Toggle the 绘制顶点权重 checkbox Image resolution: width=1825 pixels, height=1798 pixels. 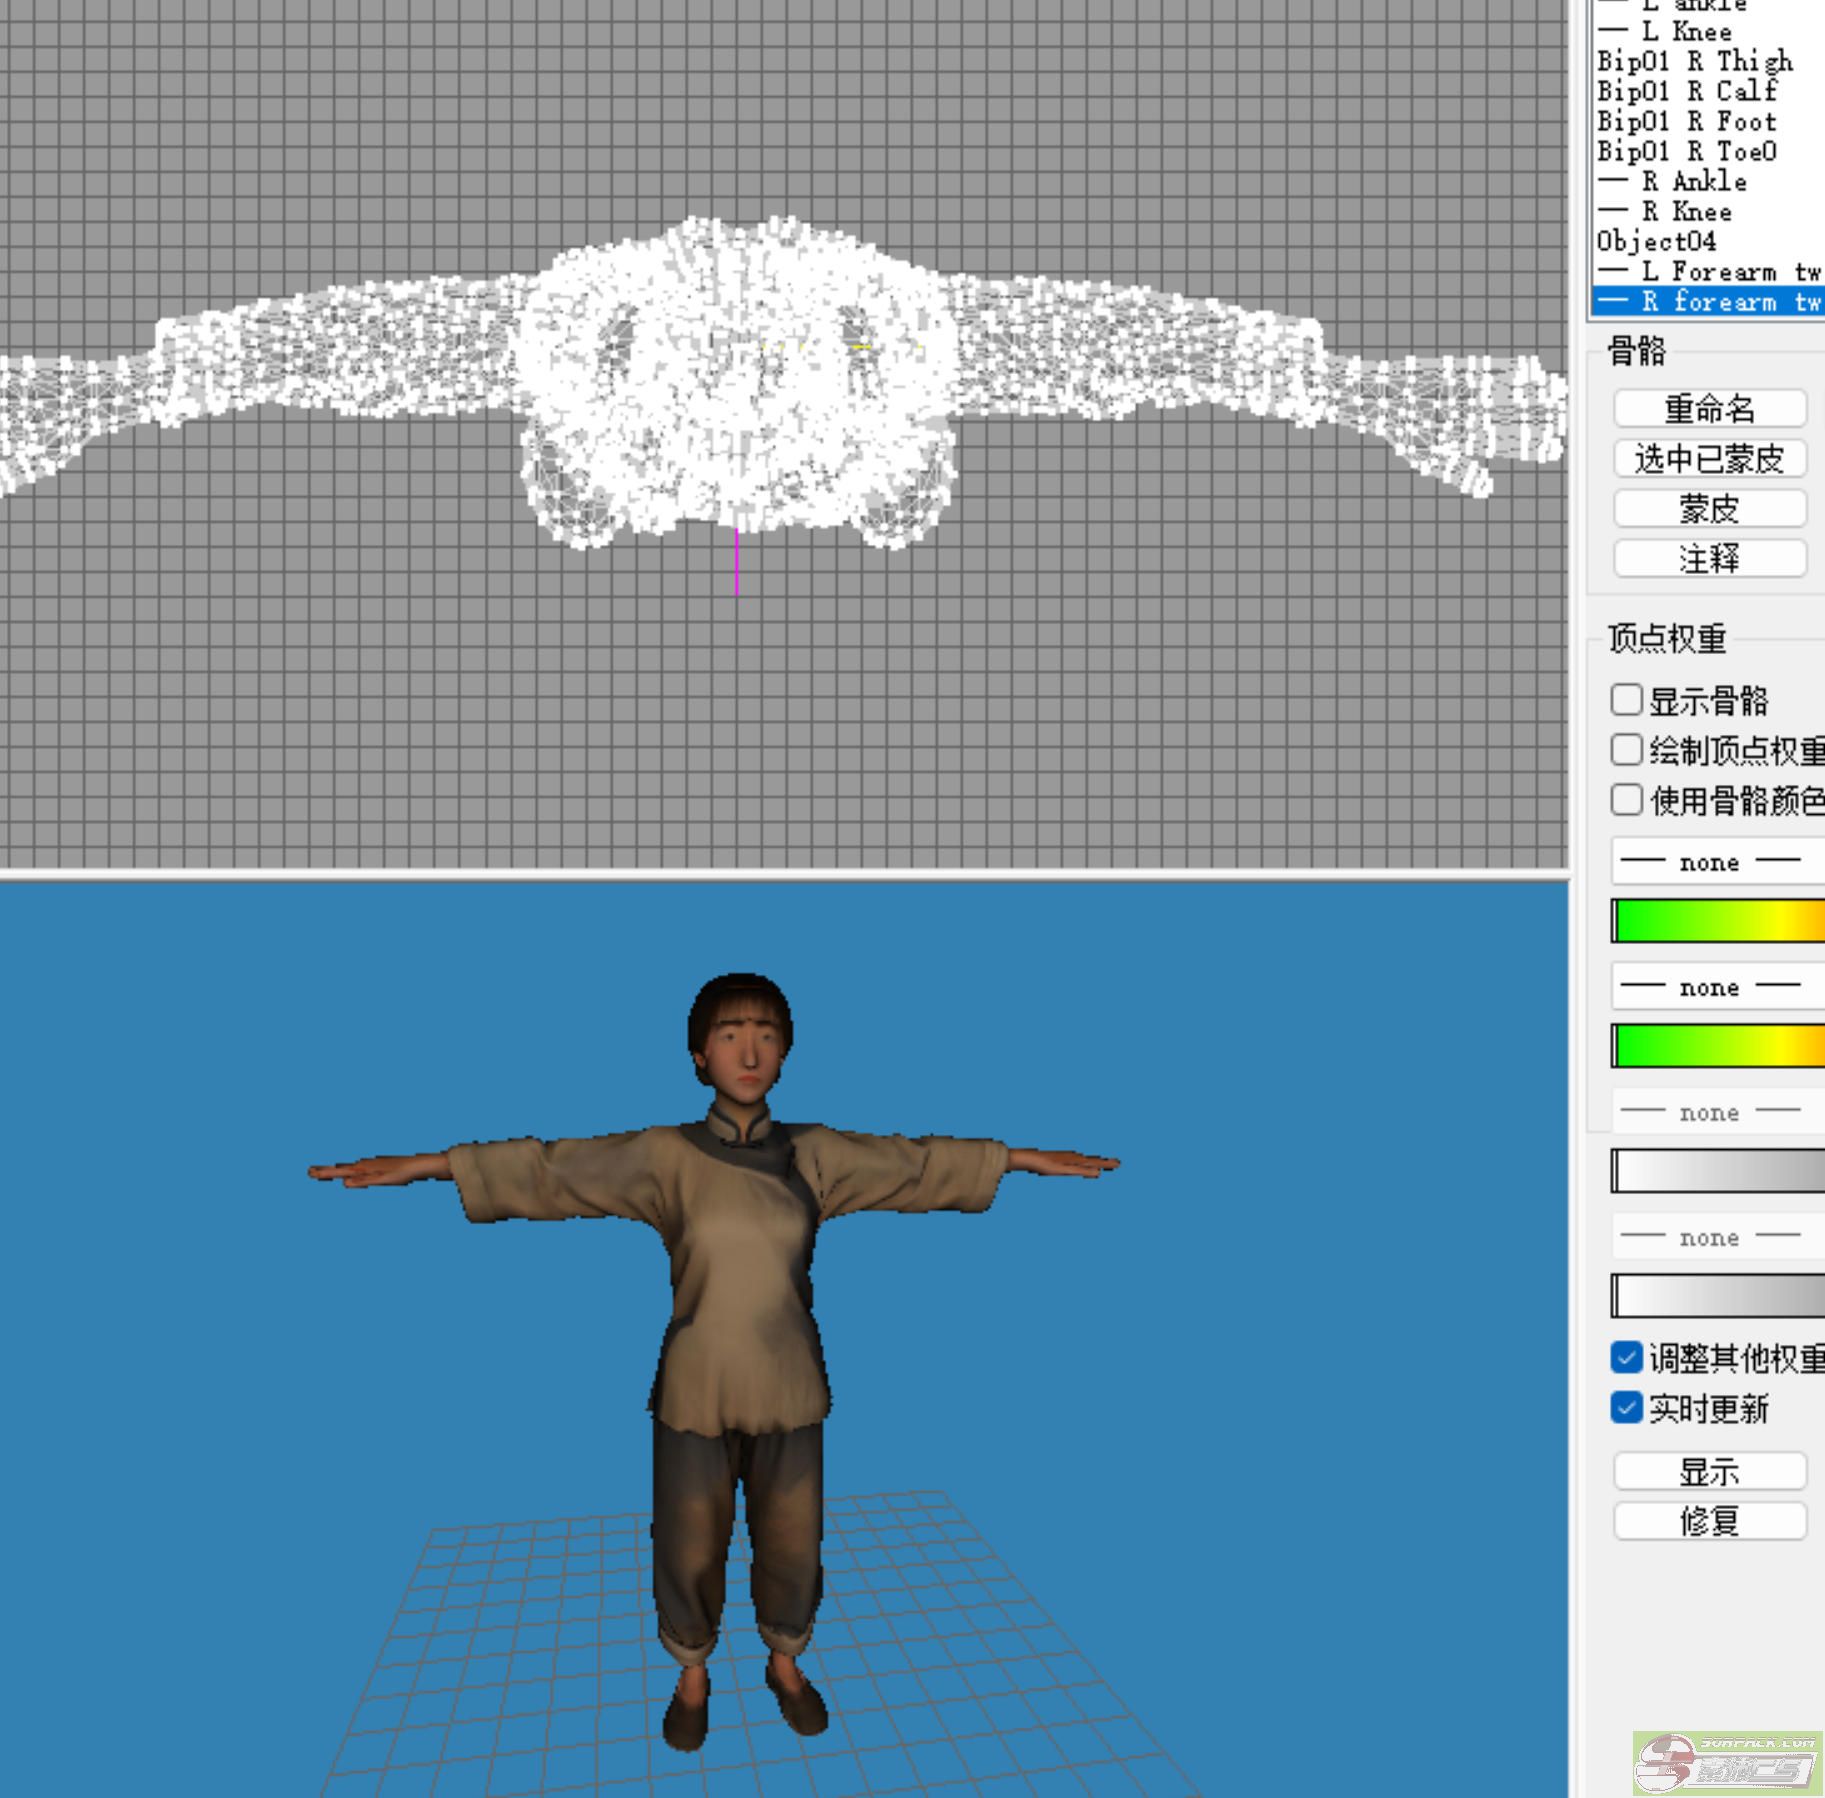1627,750
